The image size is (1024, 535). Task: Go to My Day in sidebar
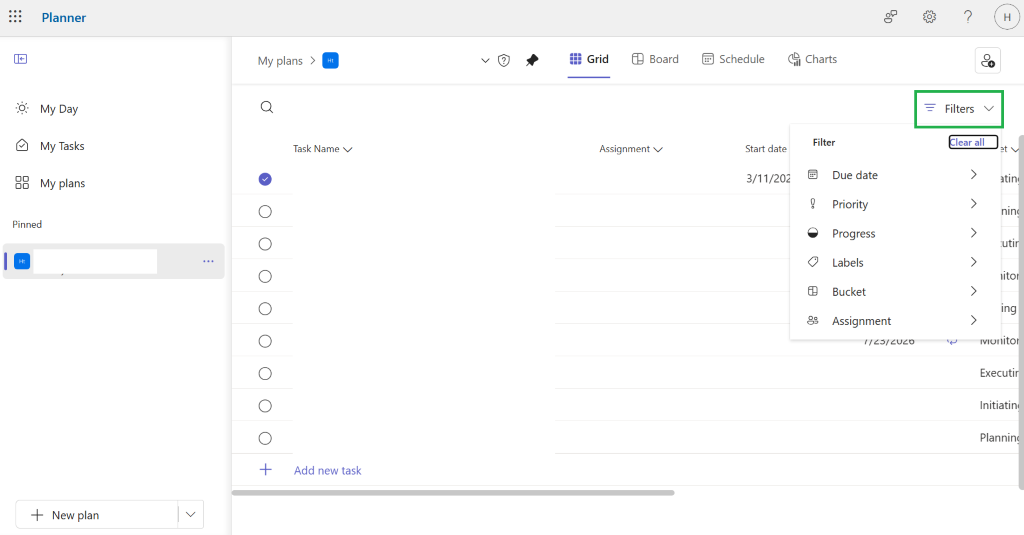coord(59,108)
